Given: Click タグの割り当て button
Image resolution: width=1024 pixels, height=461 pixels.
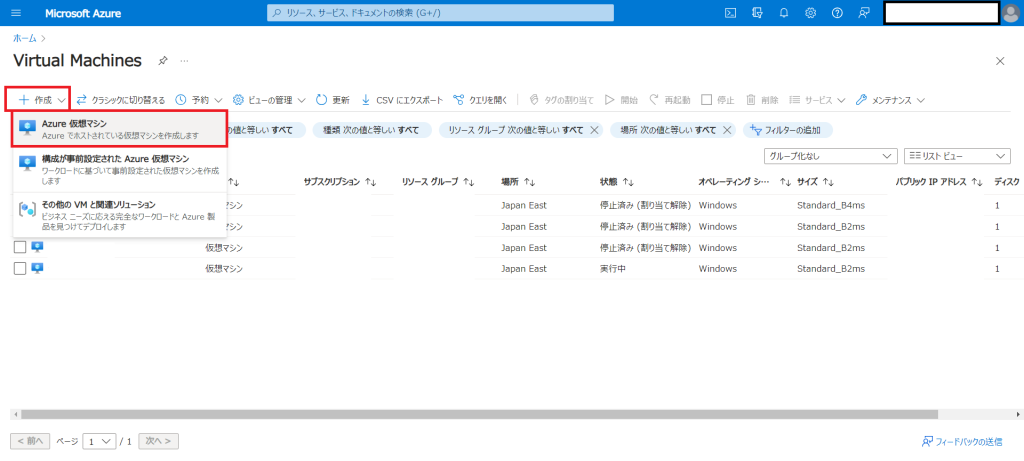Looking at the screenshot, I should [x=562, y=100].
